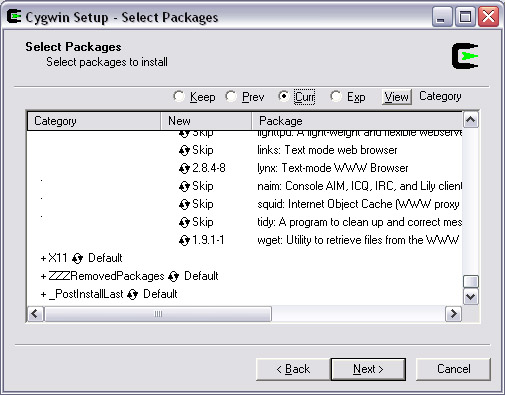Toggle the cycle icon for naim package
Viewport: 505px width, 395px height.
184,186
